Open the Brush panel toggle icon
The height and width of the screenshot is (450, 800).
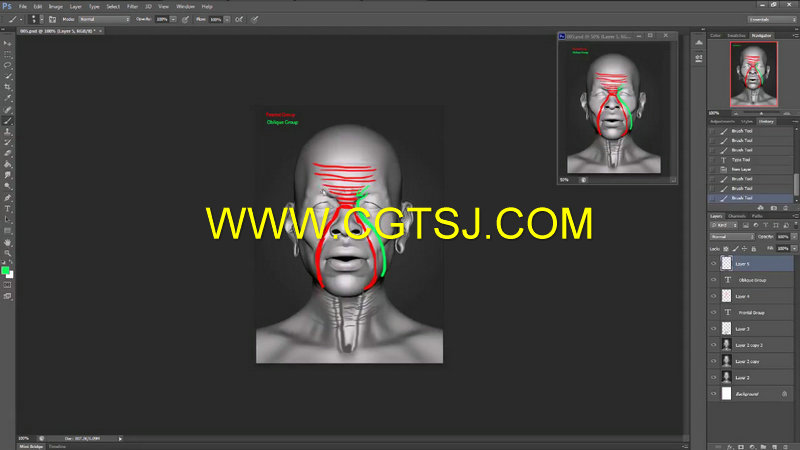[x=52, y=19]
